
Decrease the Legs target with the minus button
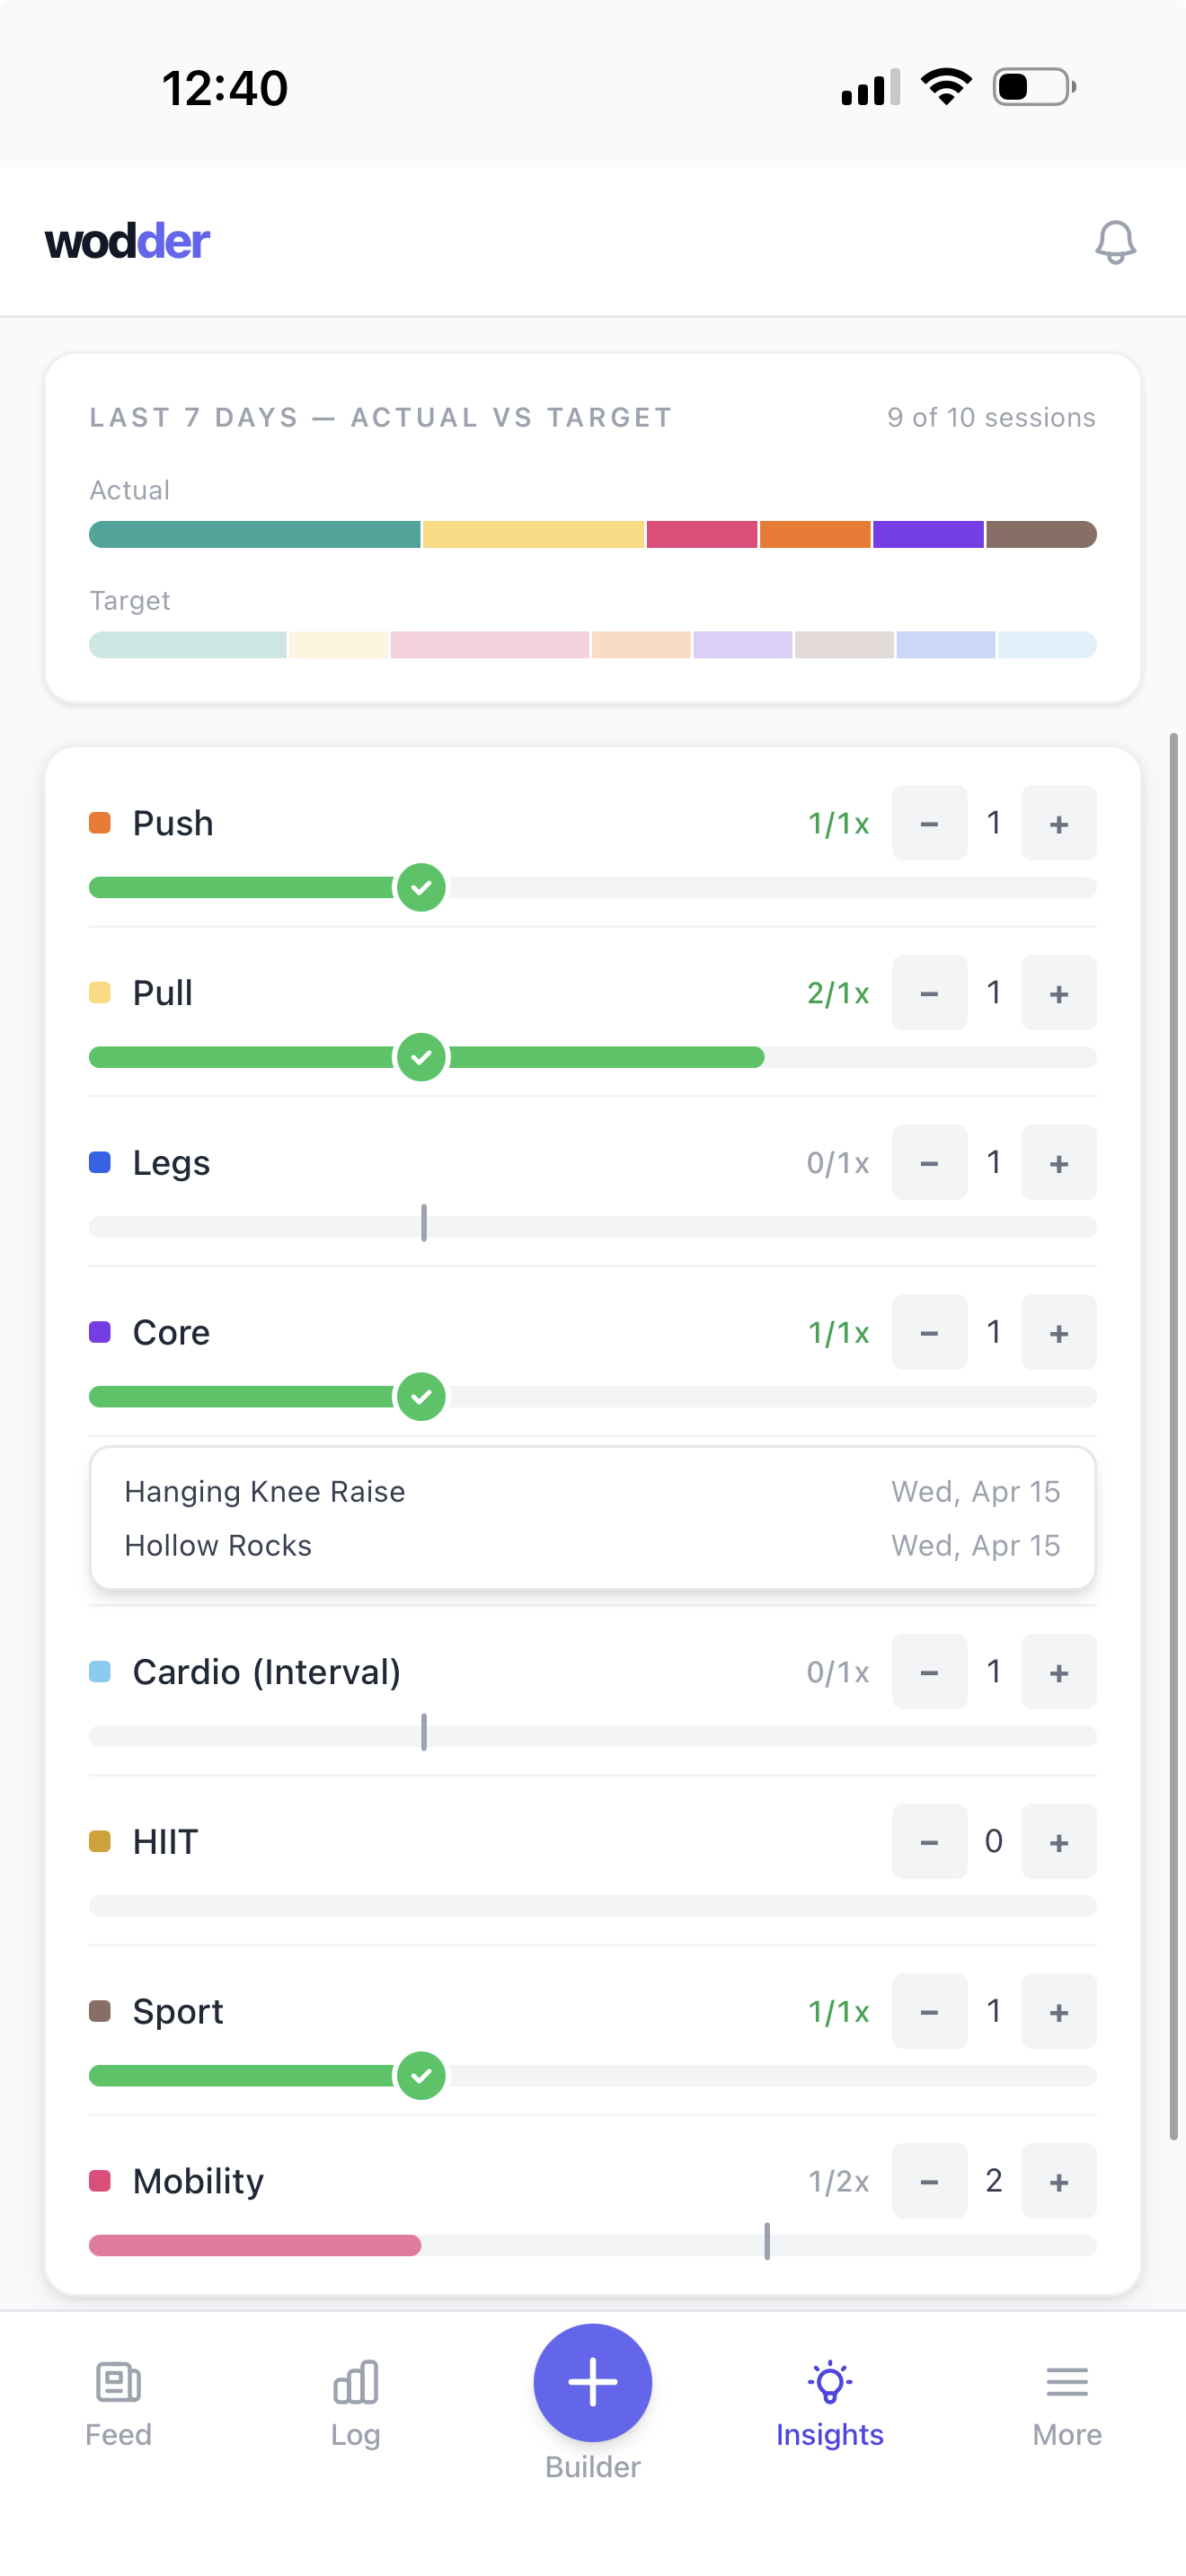pyautogui.click(x=929, y=1162)
